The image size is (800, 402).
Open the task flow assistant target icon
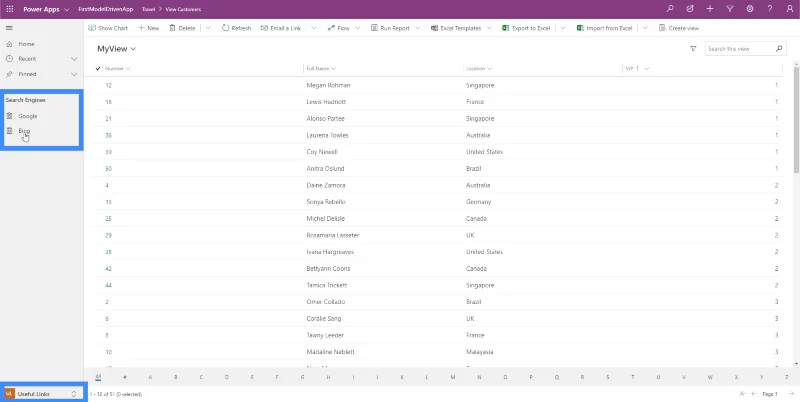click(690, 9)
